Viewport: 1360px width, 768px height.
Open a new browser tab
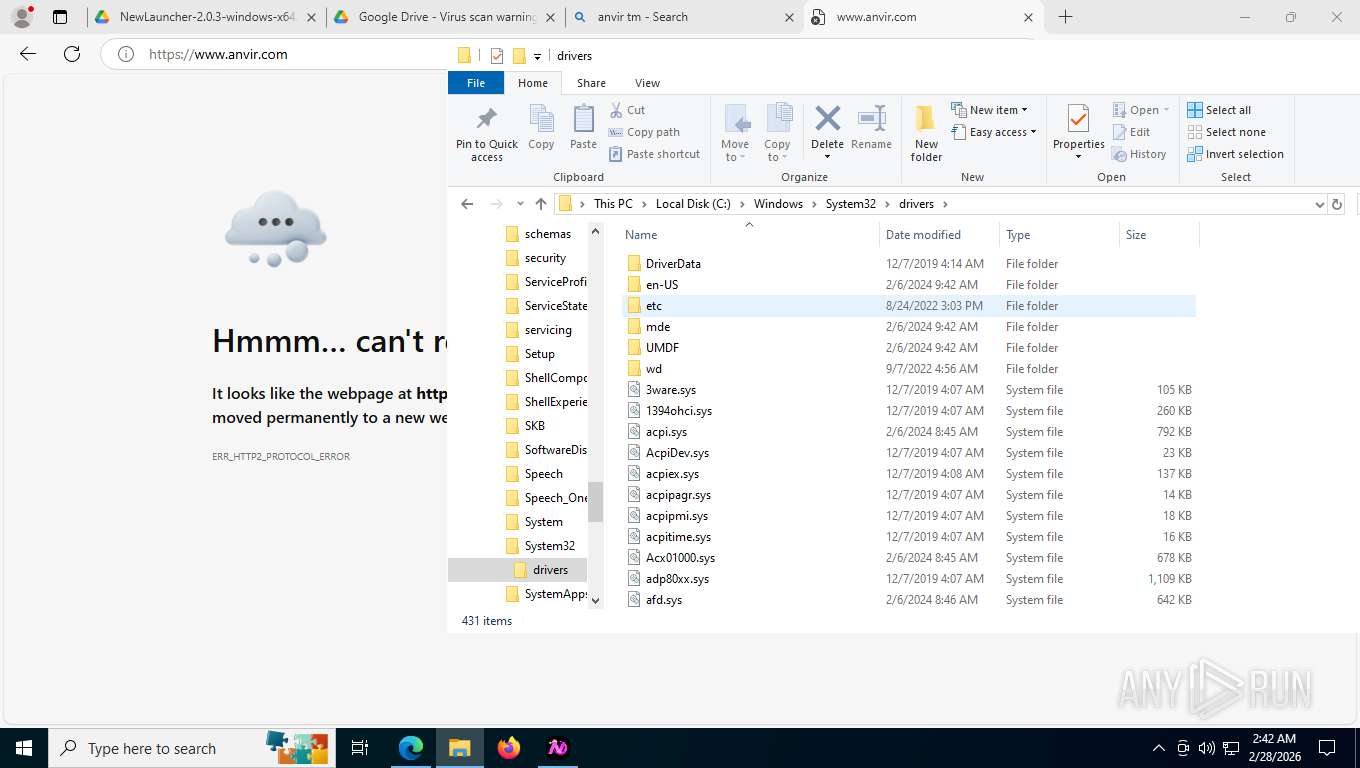pos(1065,17)
